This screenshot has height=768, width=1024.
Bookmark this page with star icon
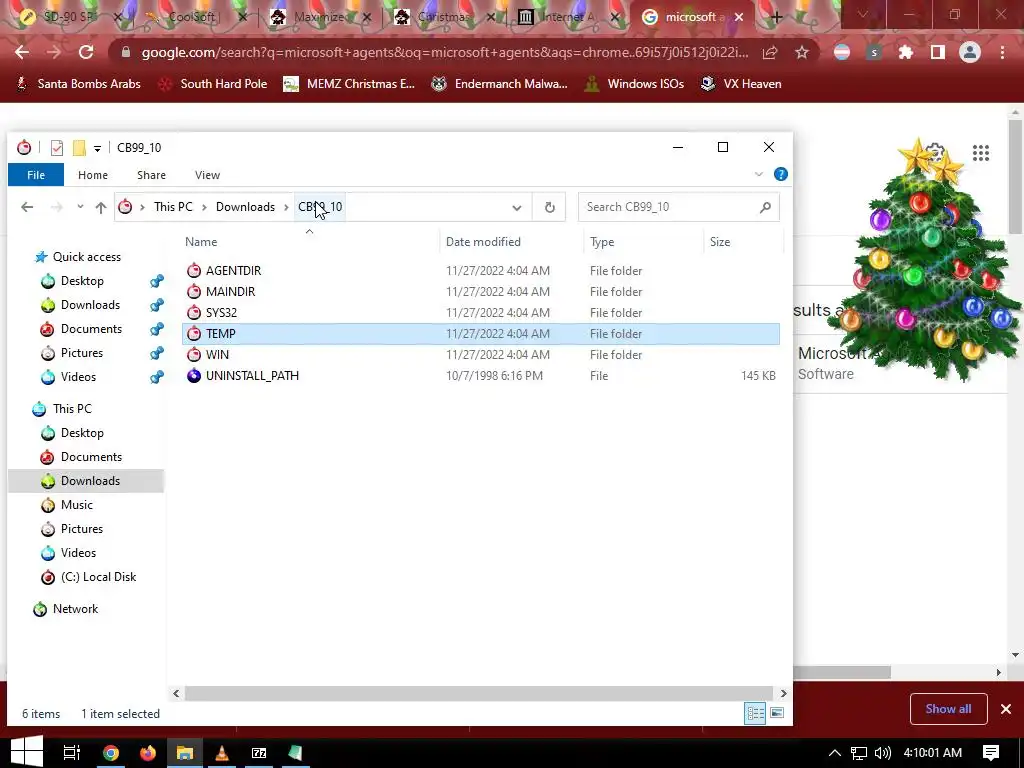pos(802,52)
